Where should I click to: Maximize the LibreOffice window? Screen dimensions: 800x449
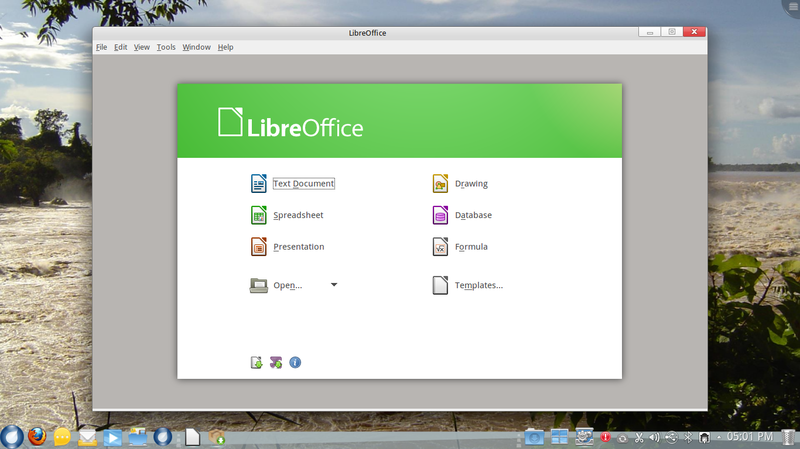(672, 32)
